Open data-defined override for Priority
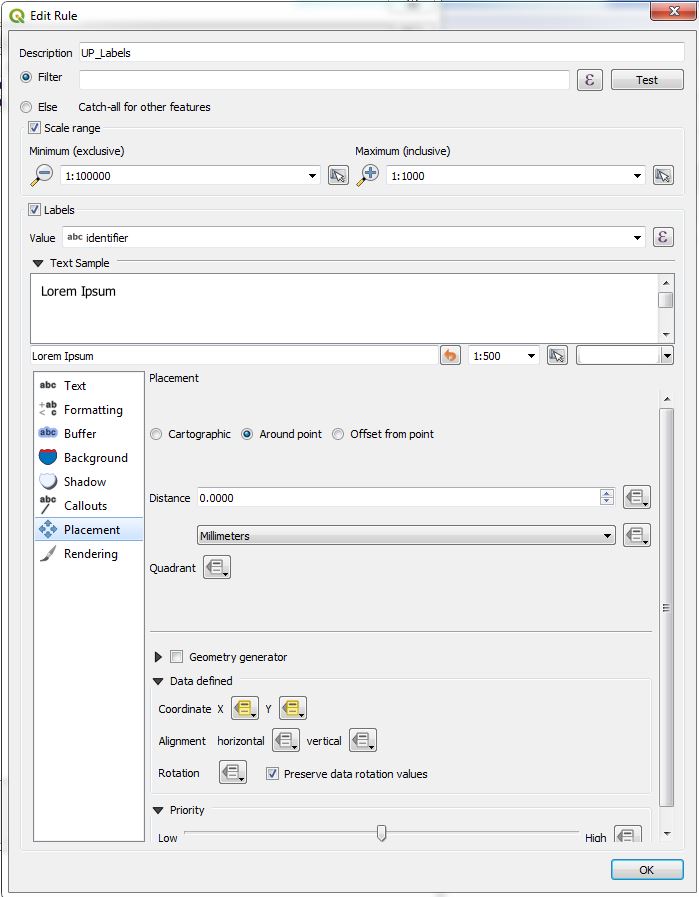The image size is (699, 897). pos(627,834)
